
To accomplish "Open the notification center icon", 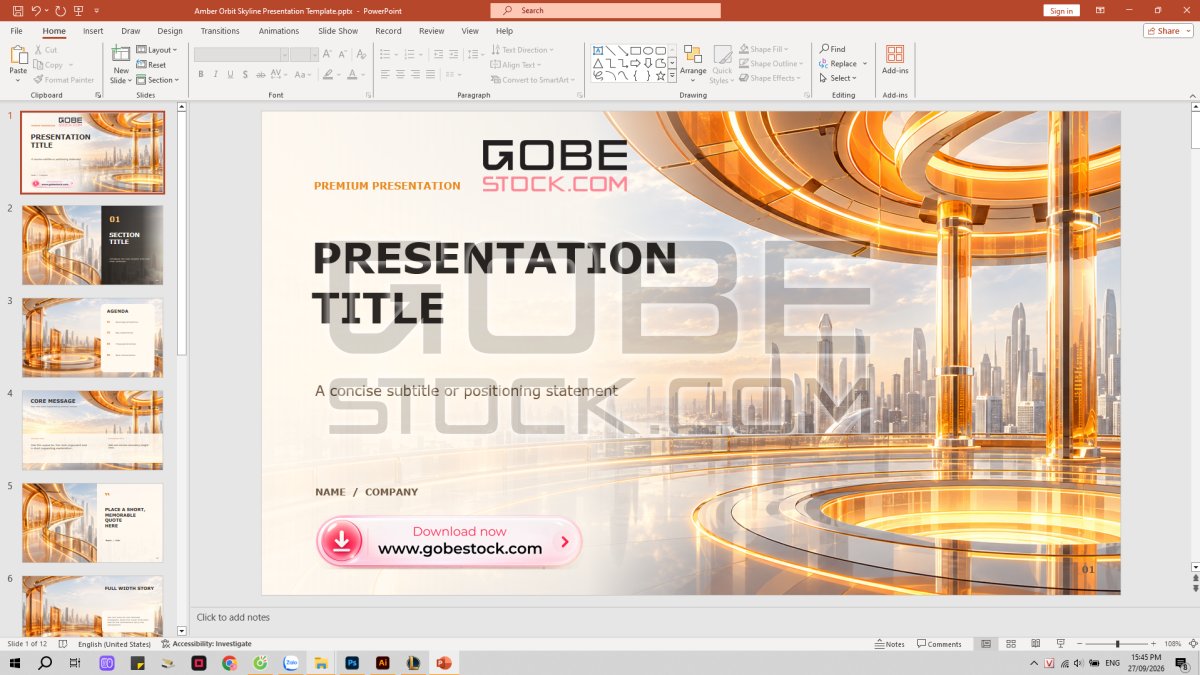I will click(1182, 663).
